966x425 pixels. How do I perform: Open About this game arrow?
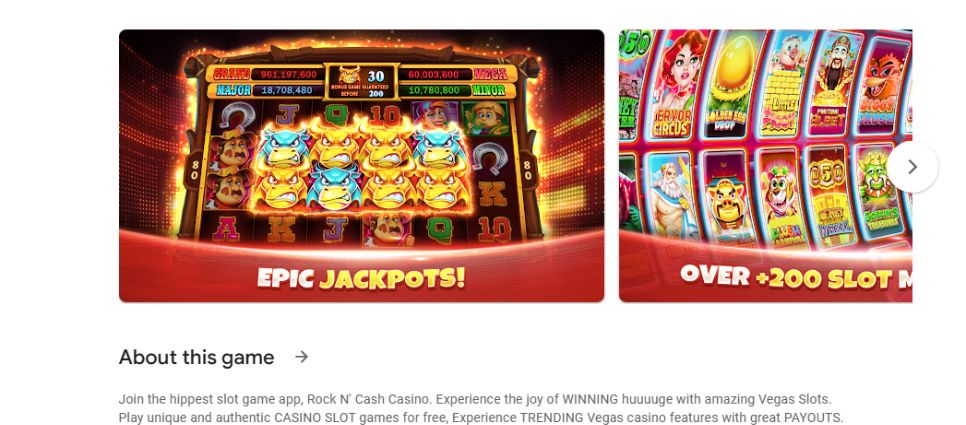pyautogui.click(x=301, y=357)
